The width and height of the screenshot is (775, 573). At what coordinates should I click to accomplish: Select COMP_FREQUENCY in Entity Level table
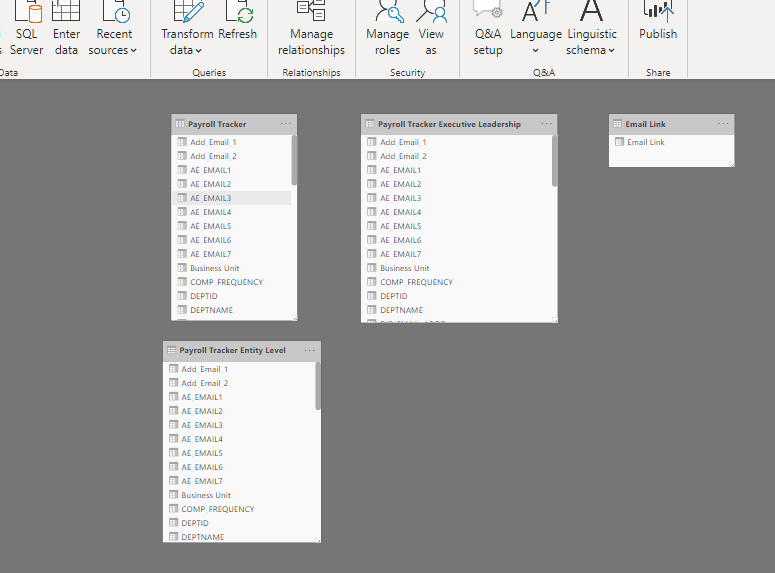tap(239, 509)
